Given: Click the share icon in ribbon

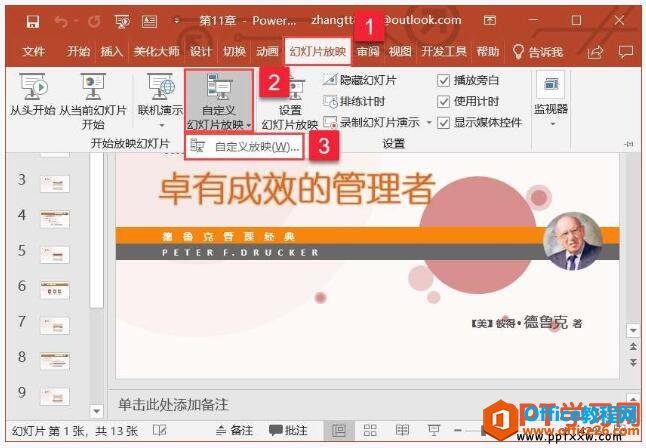Looking at the screenshot, I should click(x=595, y=52).
